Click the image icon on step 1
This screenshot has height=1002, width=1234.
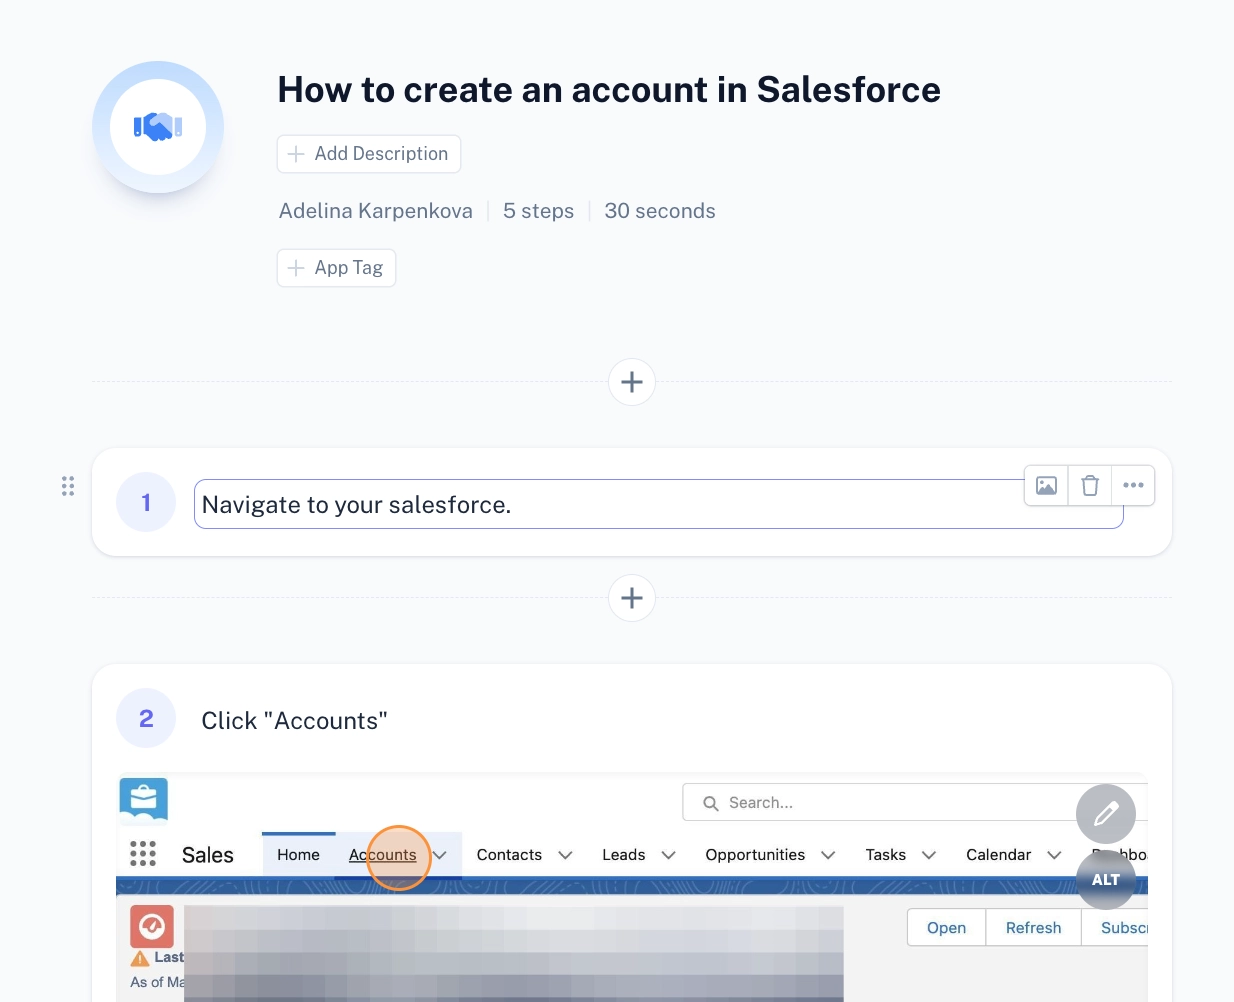pyautogui.click(x=1046, y=485)
